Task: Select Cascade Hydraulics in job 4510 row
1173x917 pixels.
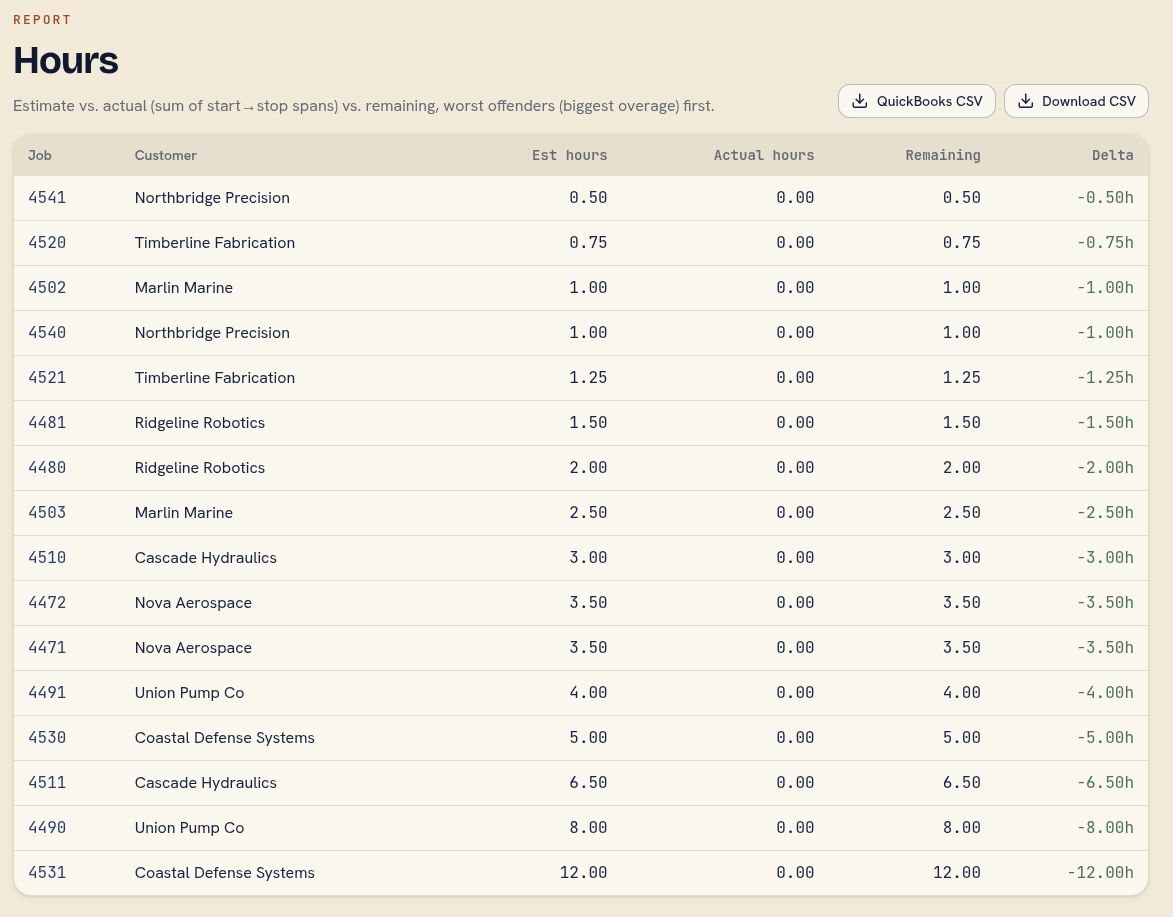Action: (x=206, y=557)
